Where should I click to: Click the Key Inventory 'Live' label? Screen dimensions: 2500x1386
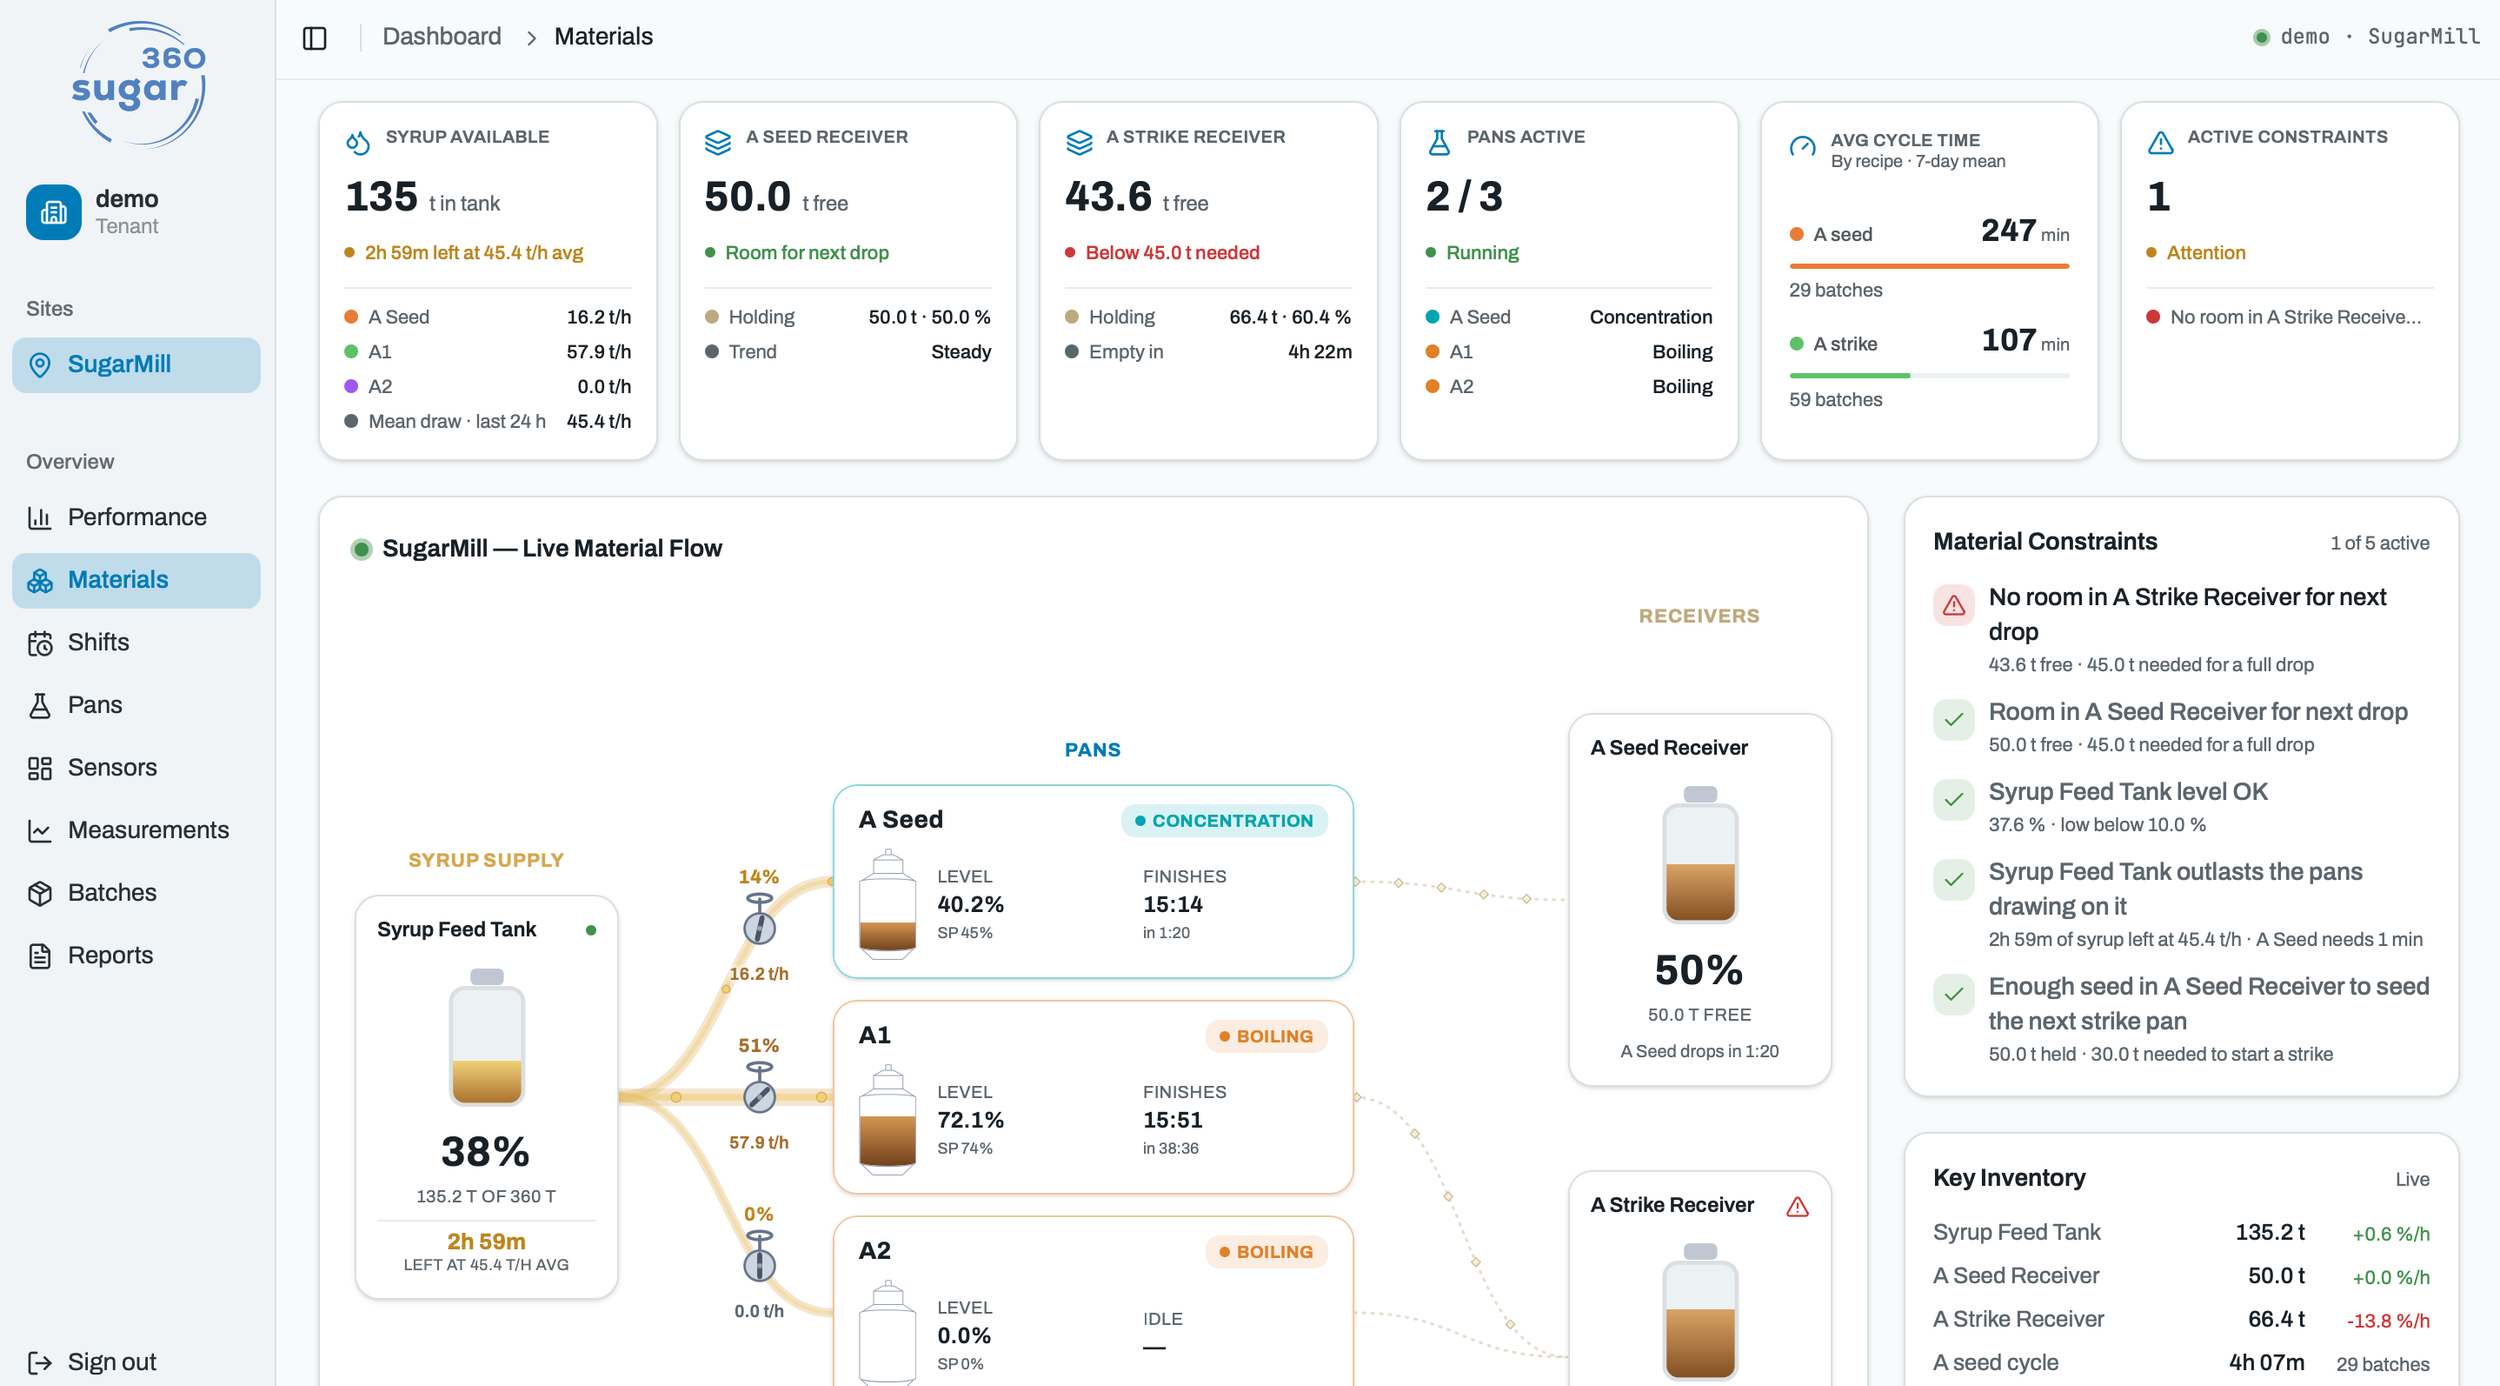point(2412,1180)
